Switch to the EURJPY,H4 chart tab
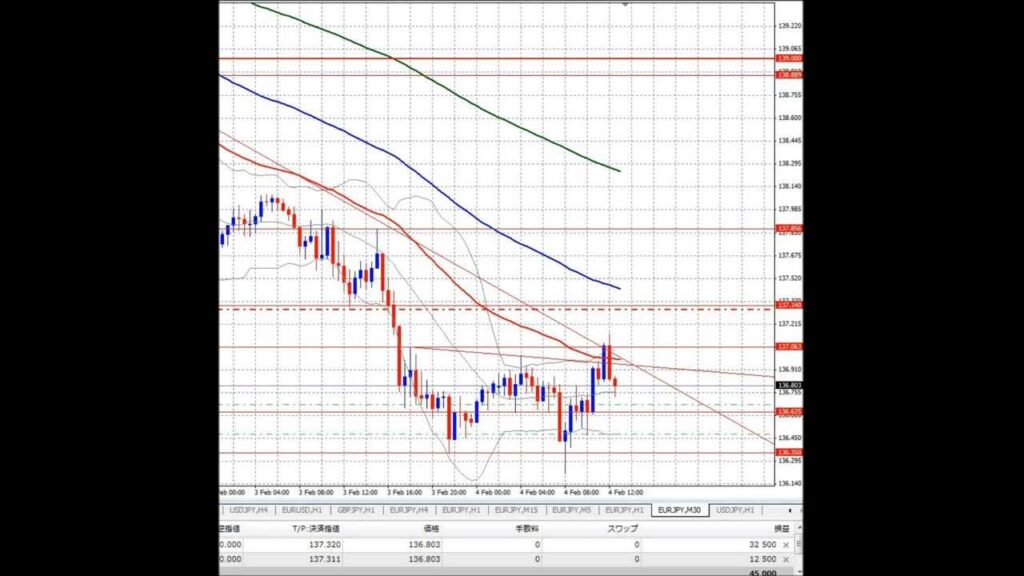The width and height of the screenshot is (1024, 576). [409, 510]
